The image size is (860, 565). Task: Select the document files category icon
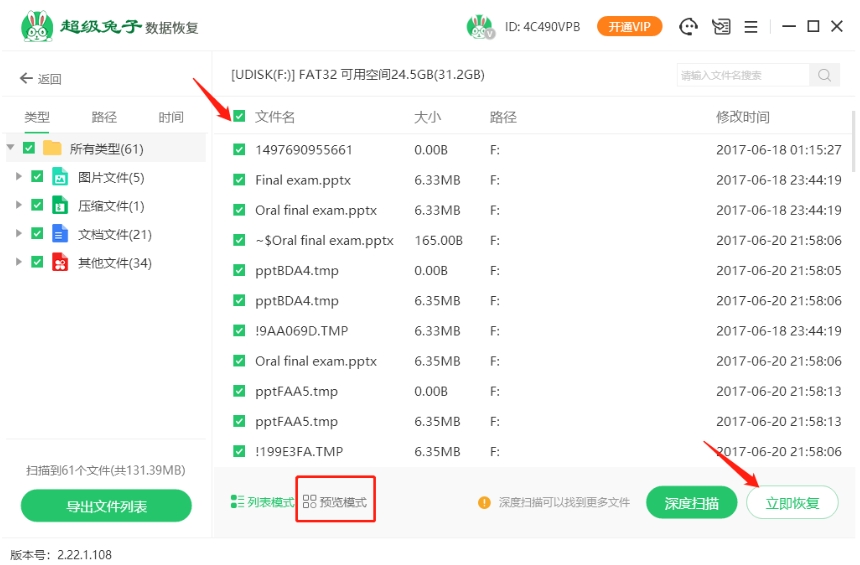tap(61, 234)
